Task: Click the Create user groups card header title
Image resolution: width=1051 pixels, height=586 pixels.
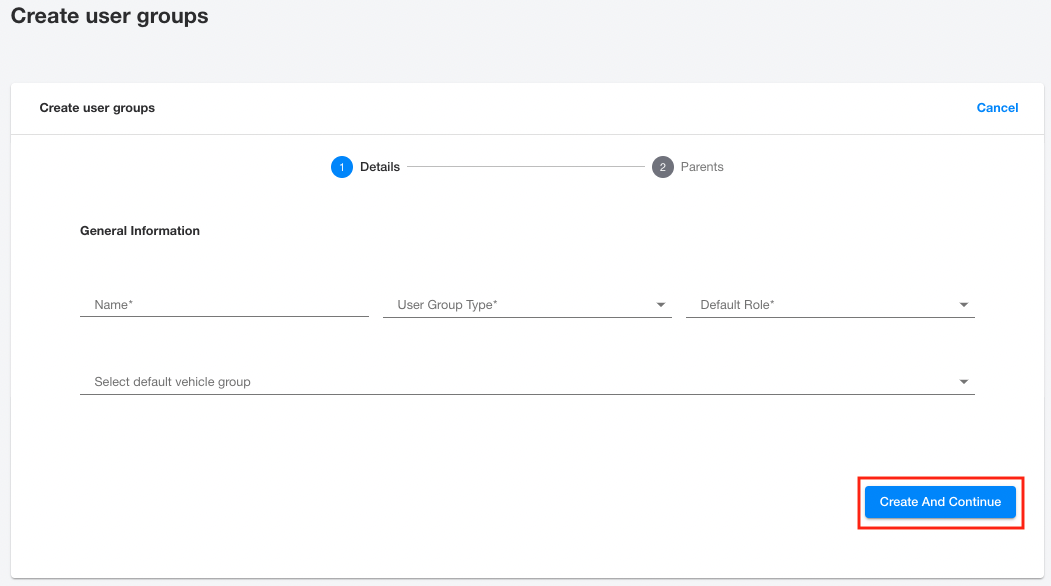Action: click(x=97, y=108)
